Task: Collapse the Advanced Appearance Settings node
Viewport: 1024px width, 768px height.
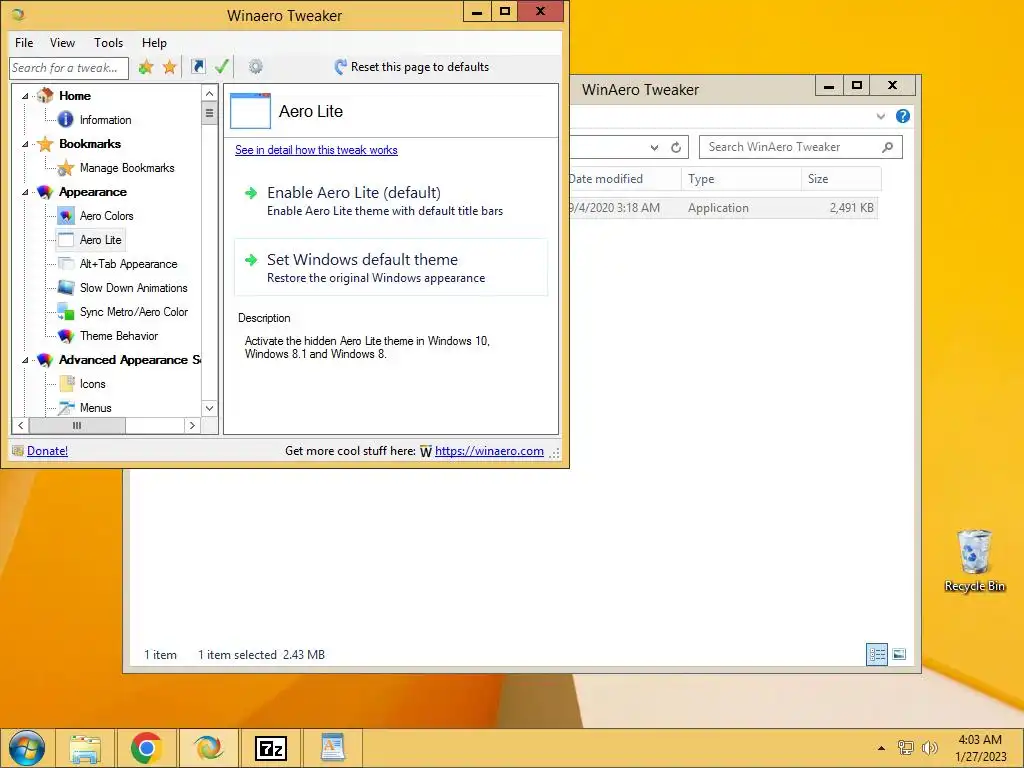Action: tap(25, 360)
